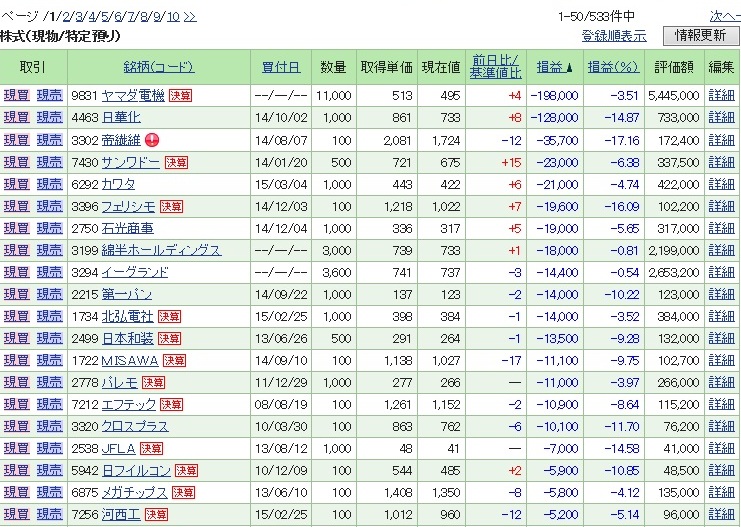Click 現買 for 綿半ホールディングス row

17,250
